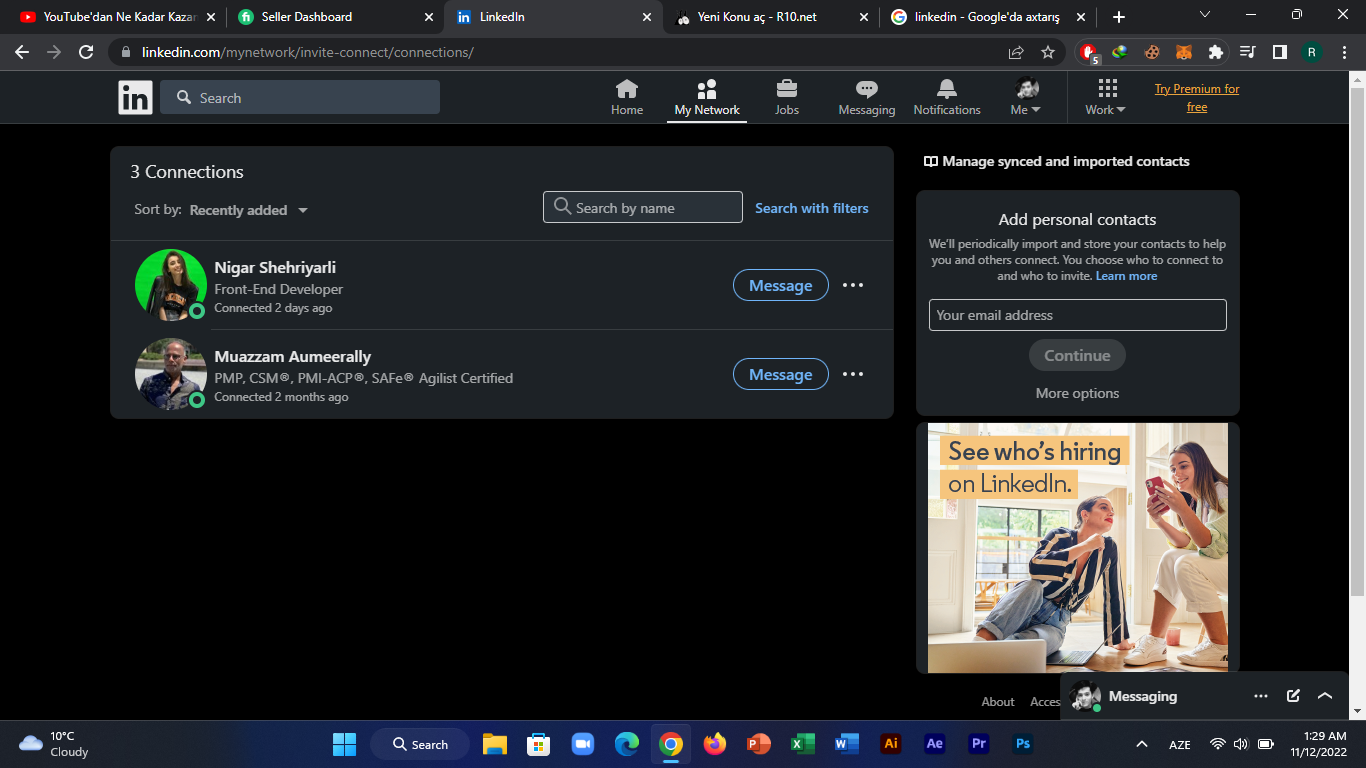Open Adobe Illustrator from the taskbar

[891, 744]
